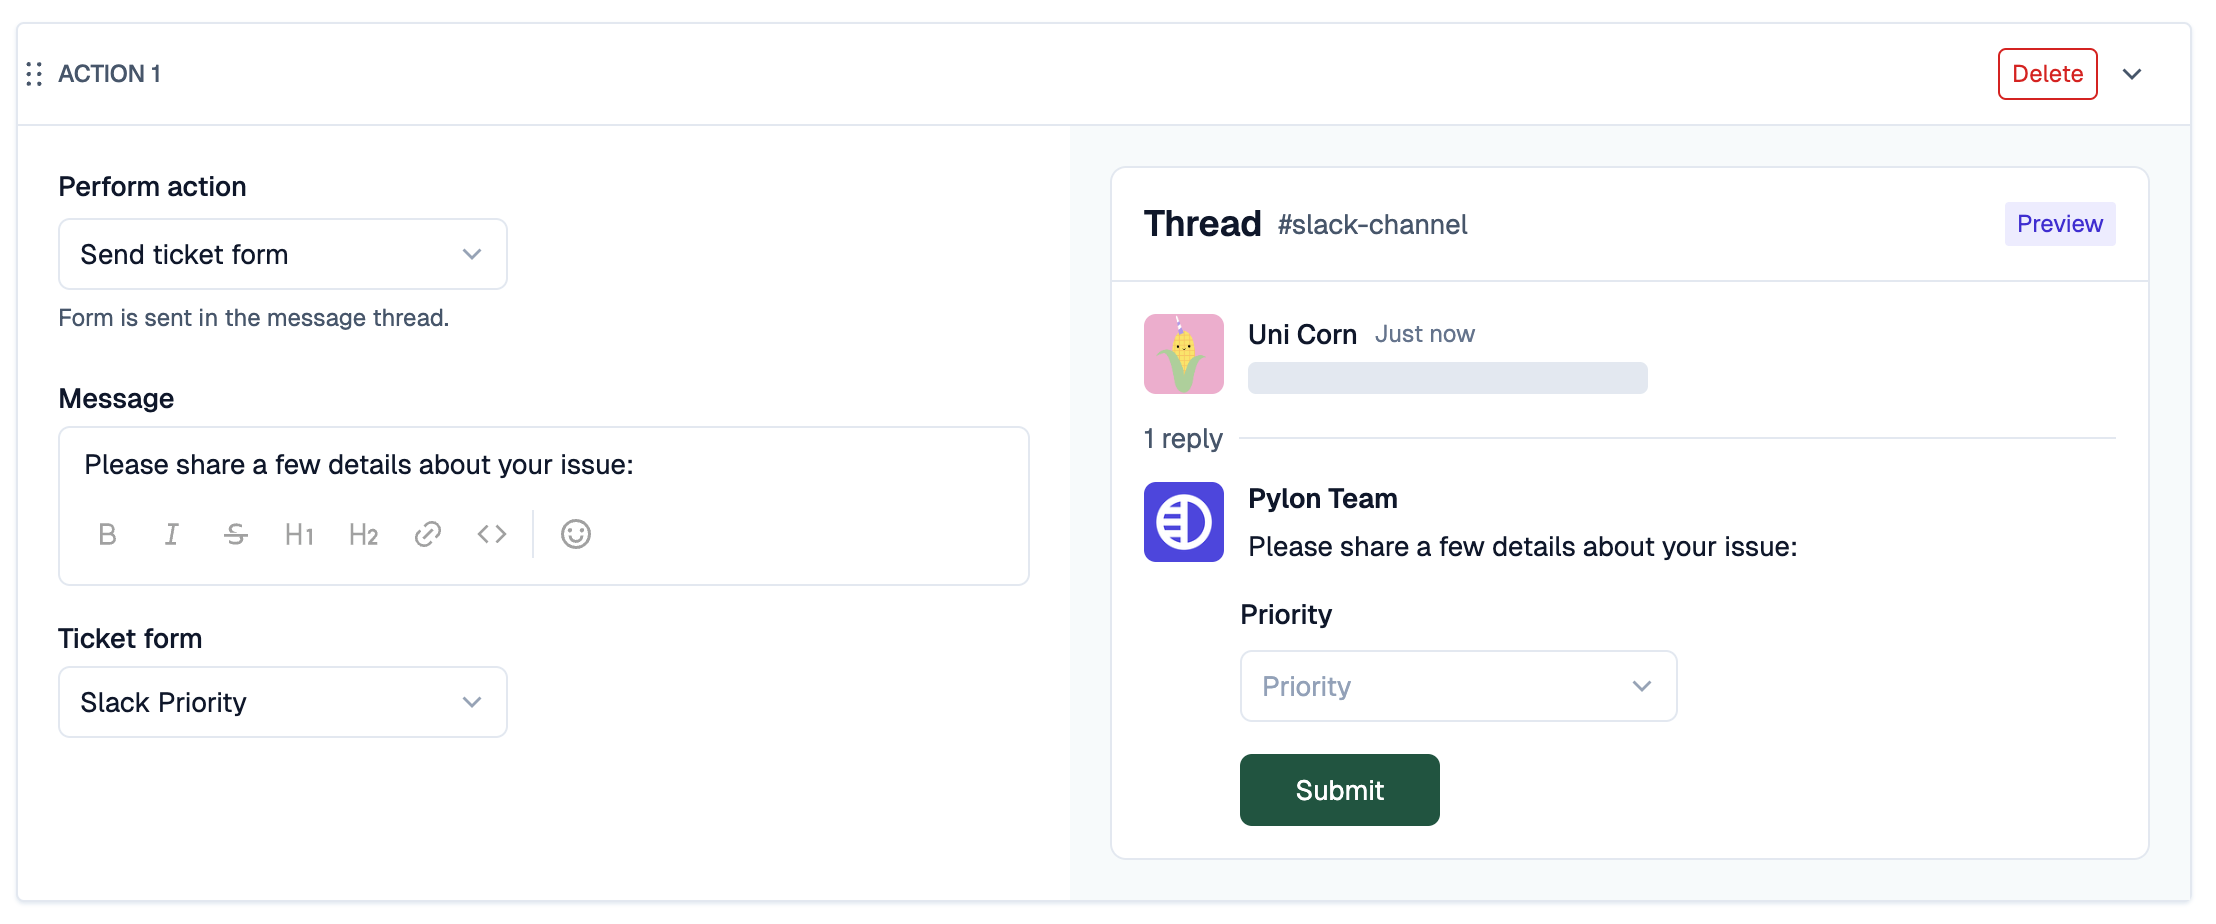Grab the Action 1 drag handle

[34, 74]
